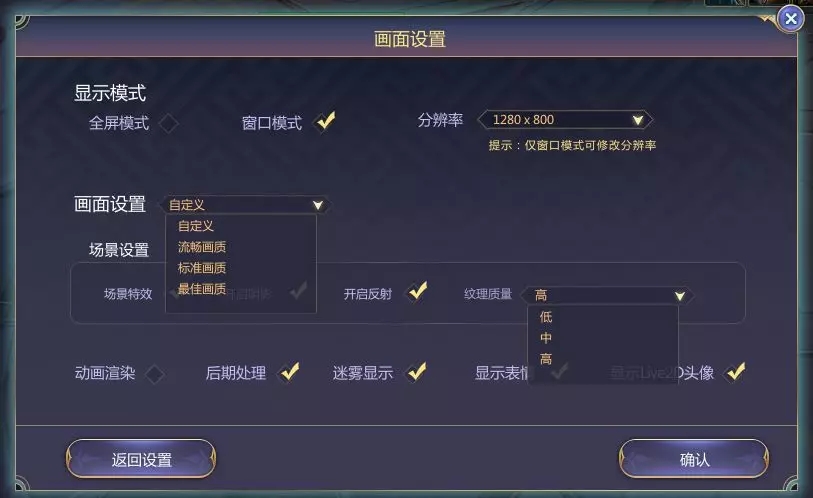The image size is (813, 498).
Task: Collapse the 画面设置 自定义 dropdown arrow
Action: (x=318, y=205)
